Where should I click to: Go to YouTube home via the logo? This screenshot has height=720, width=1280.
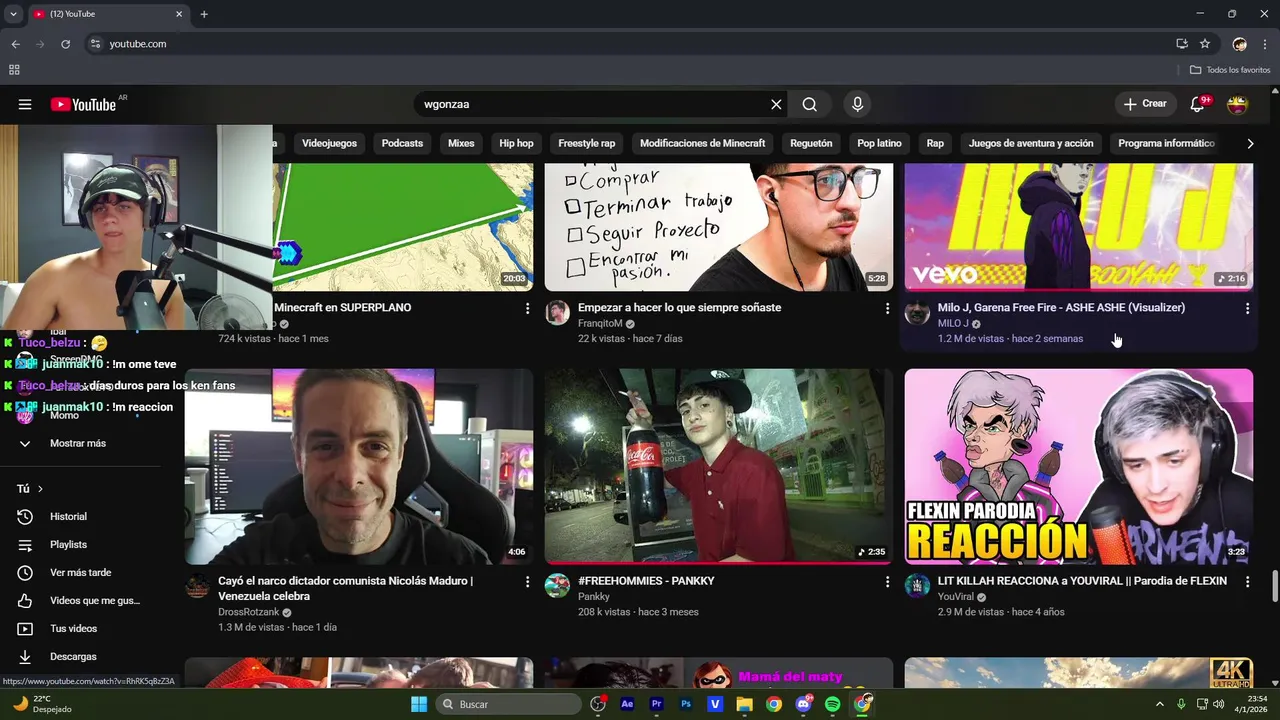(x=84, y=104)
